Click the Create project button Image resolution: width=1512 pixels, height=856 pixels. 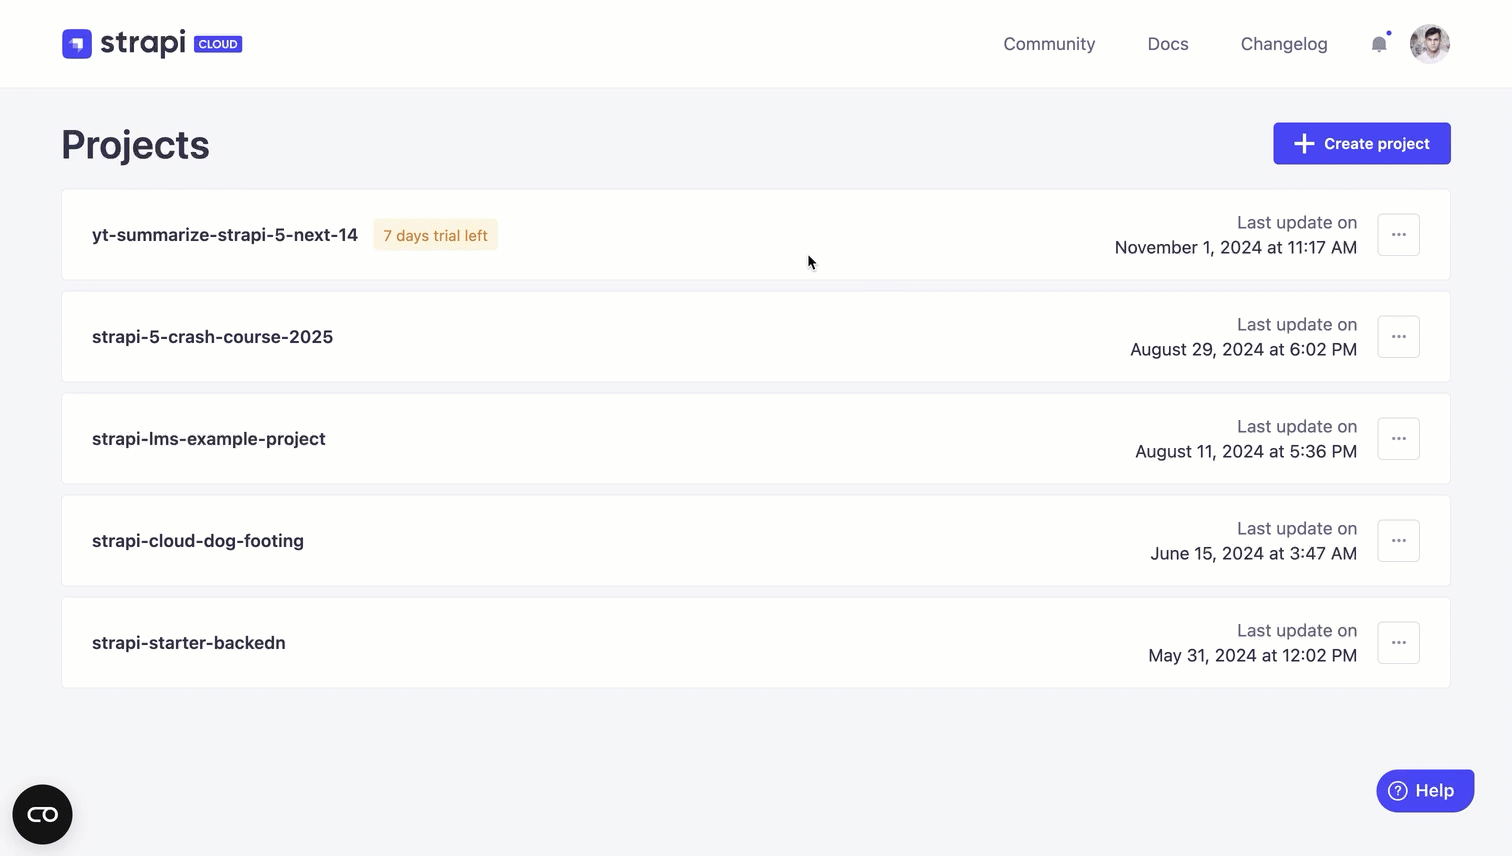coord(1362,144)
